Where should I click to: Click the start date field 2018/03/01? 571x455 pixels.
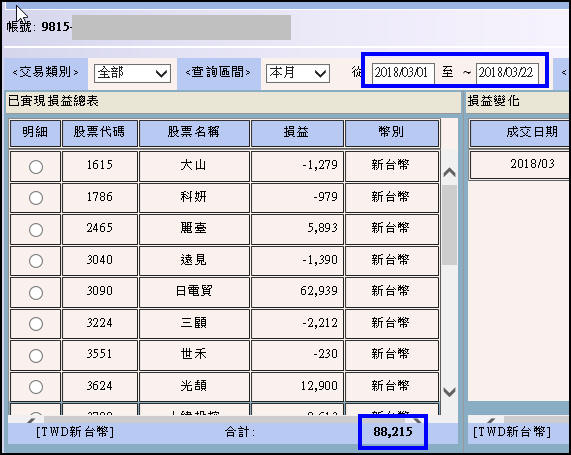tap(403, 73)
